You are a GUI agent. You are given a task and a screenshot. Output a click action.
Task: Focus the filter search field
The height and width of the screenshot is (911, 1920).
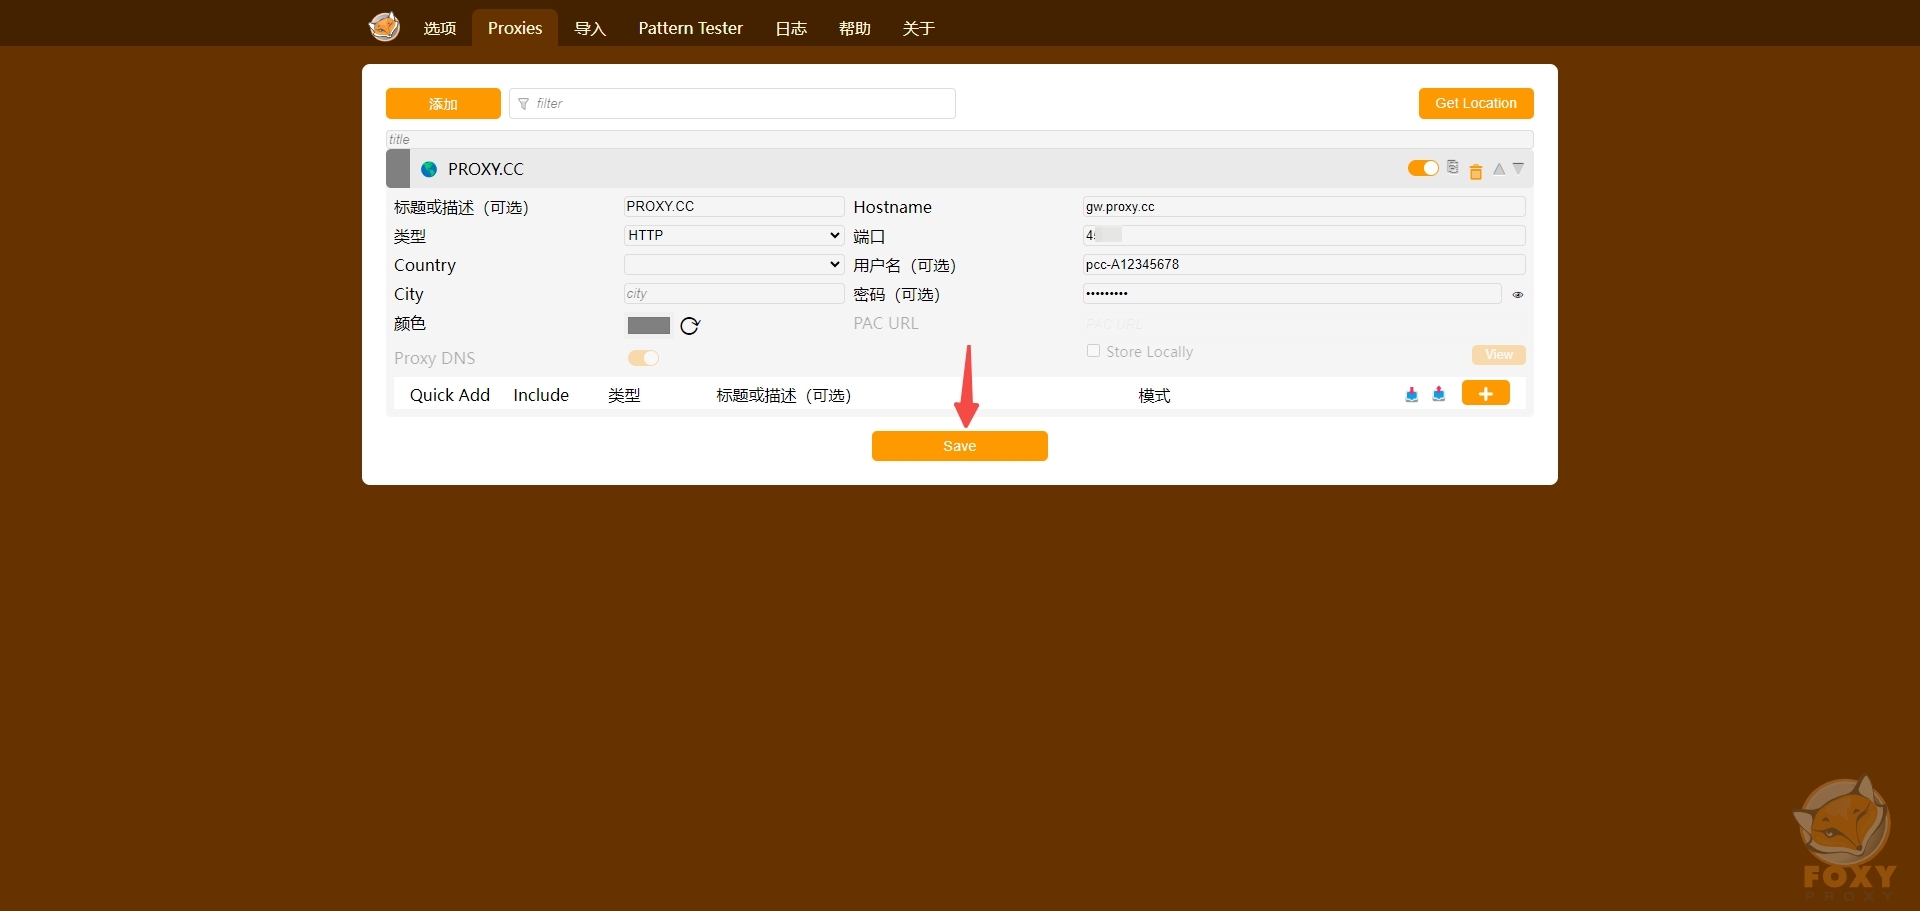pyautogui.click(x=732, y=104)
